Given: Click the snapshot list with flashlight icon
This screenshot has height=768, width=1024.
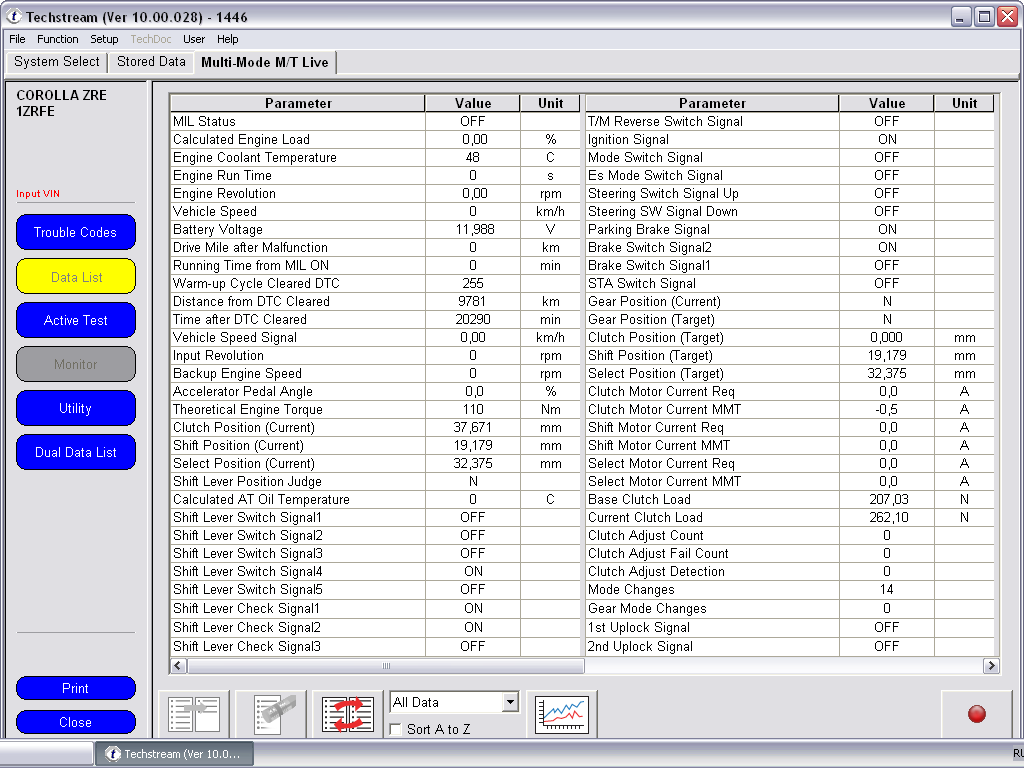Looking at the screenshot, I should point(272,714).
